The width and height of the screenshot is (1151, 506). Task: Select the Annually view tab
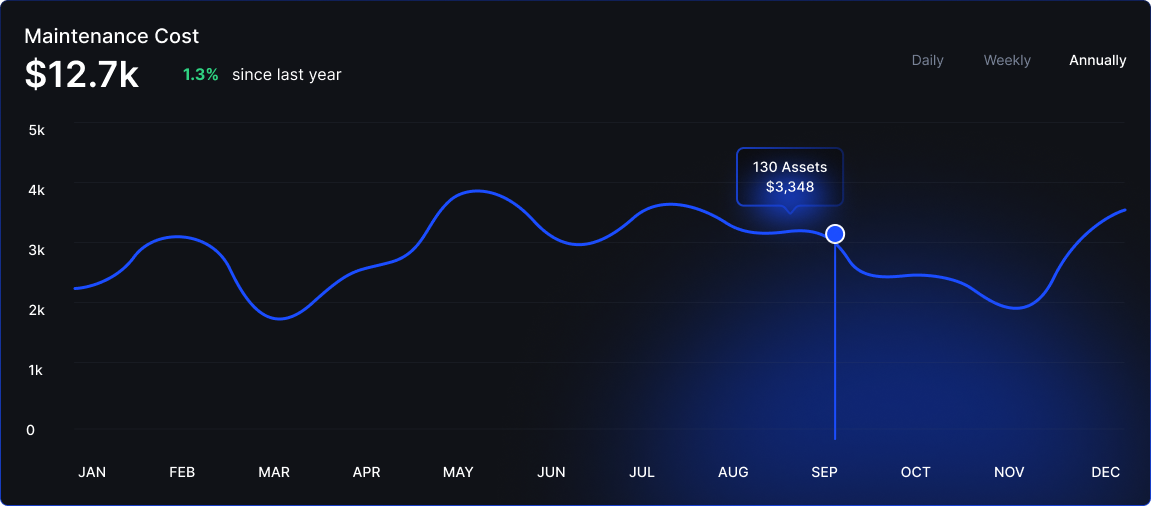[x=1097, y=60]
